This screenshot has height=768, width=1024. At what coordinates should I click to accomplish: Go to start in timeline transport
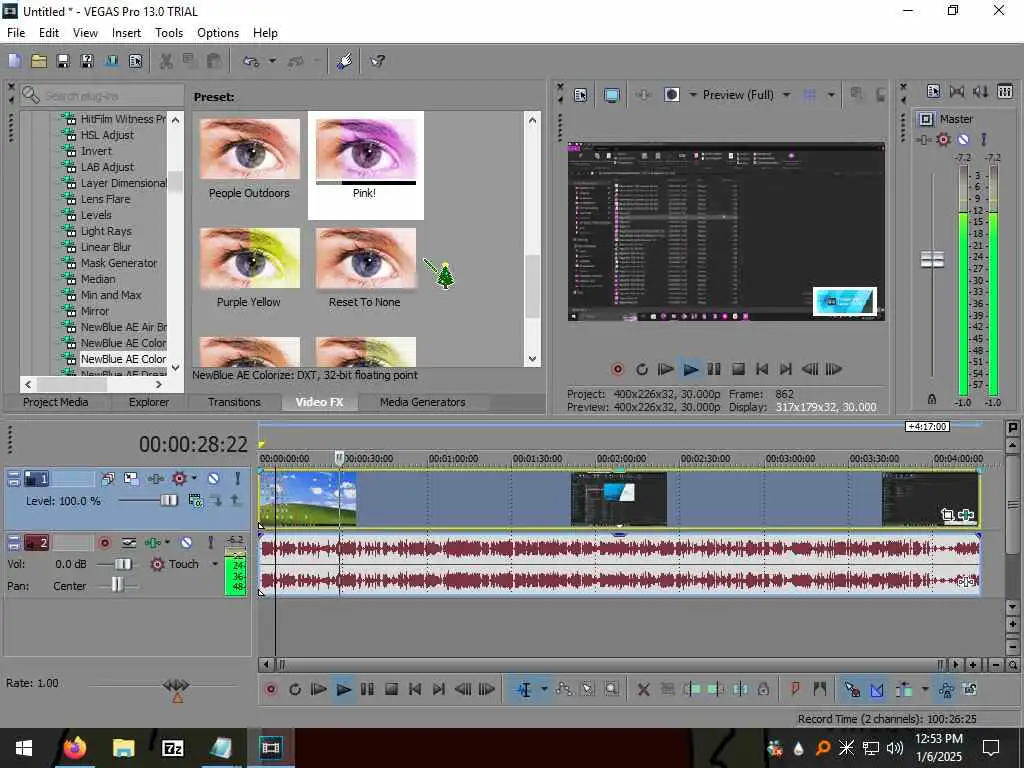[415, 689]
